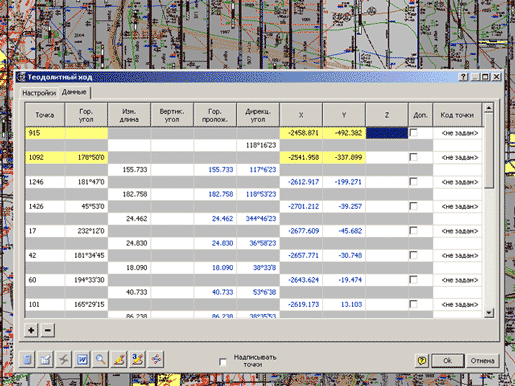Click the magnifying glass search icon
Image resolution: width=515 pixels, height=386 pixels.
[x=101, y=360]
